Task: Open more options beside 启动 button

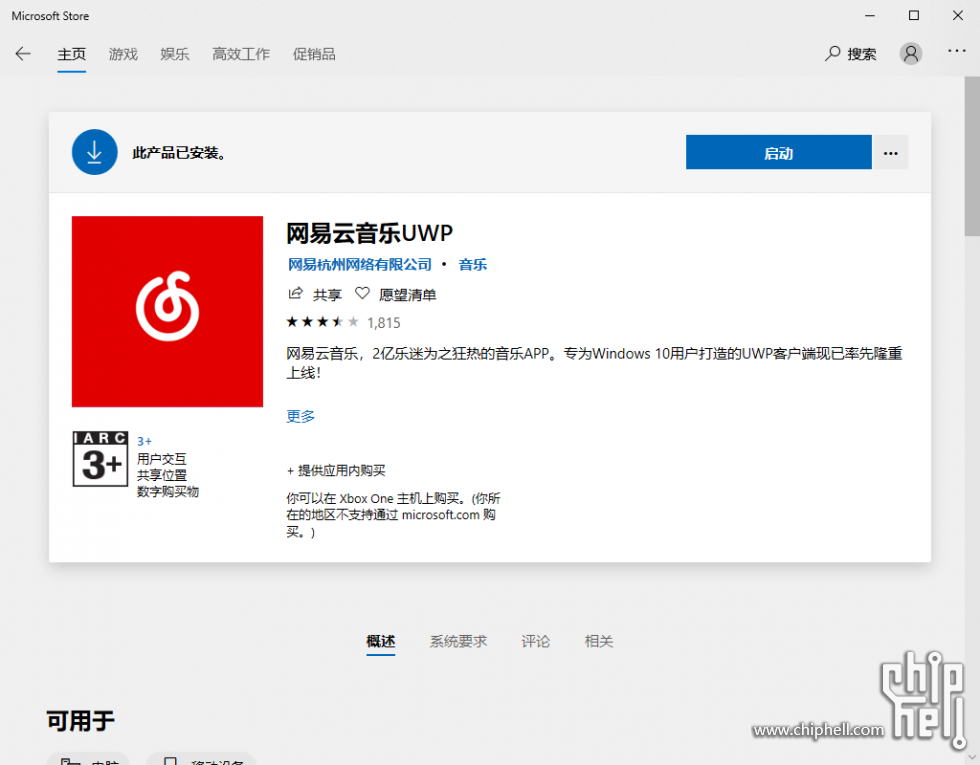Action: (x=890, y=152)
